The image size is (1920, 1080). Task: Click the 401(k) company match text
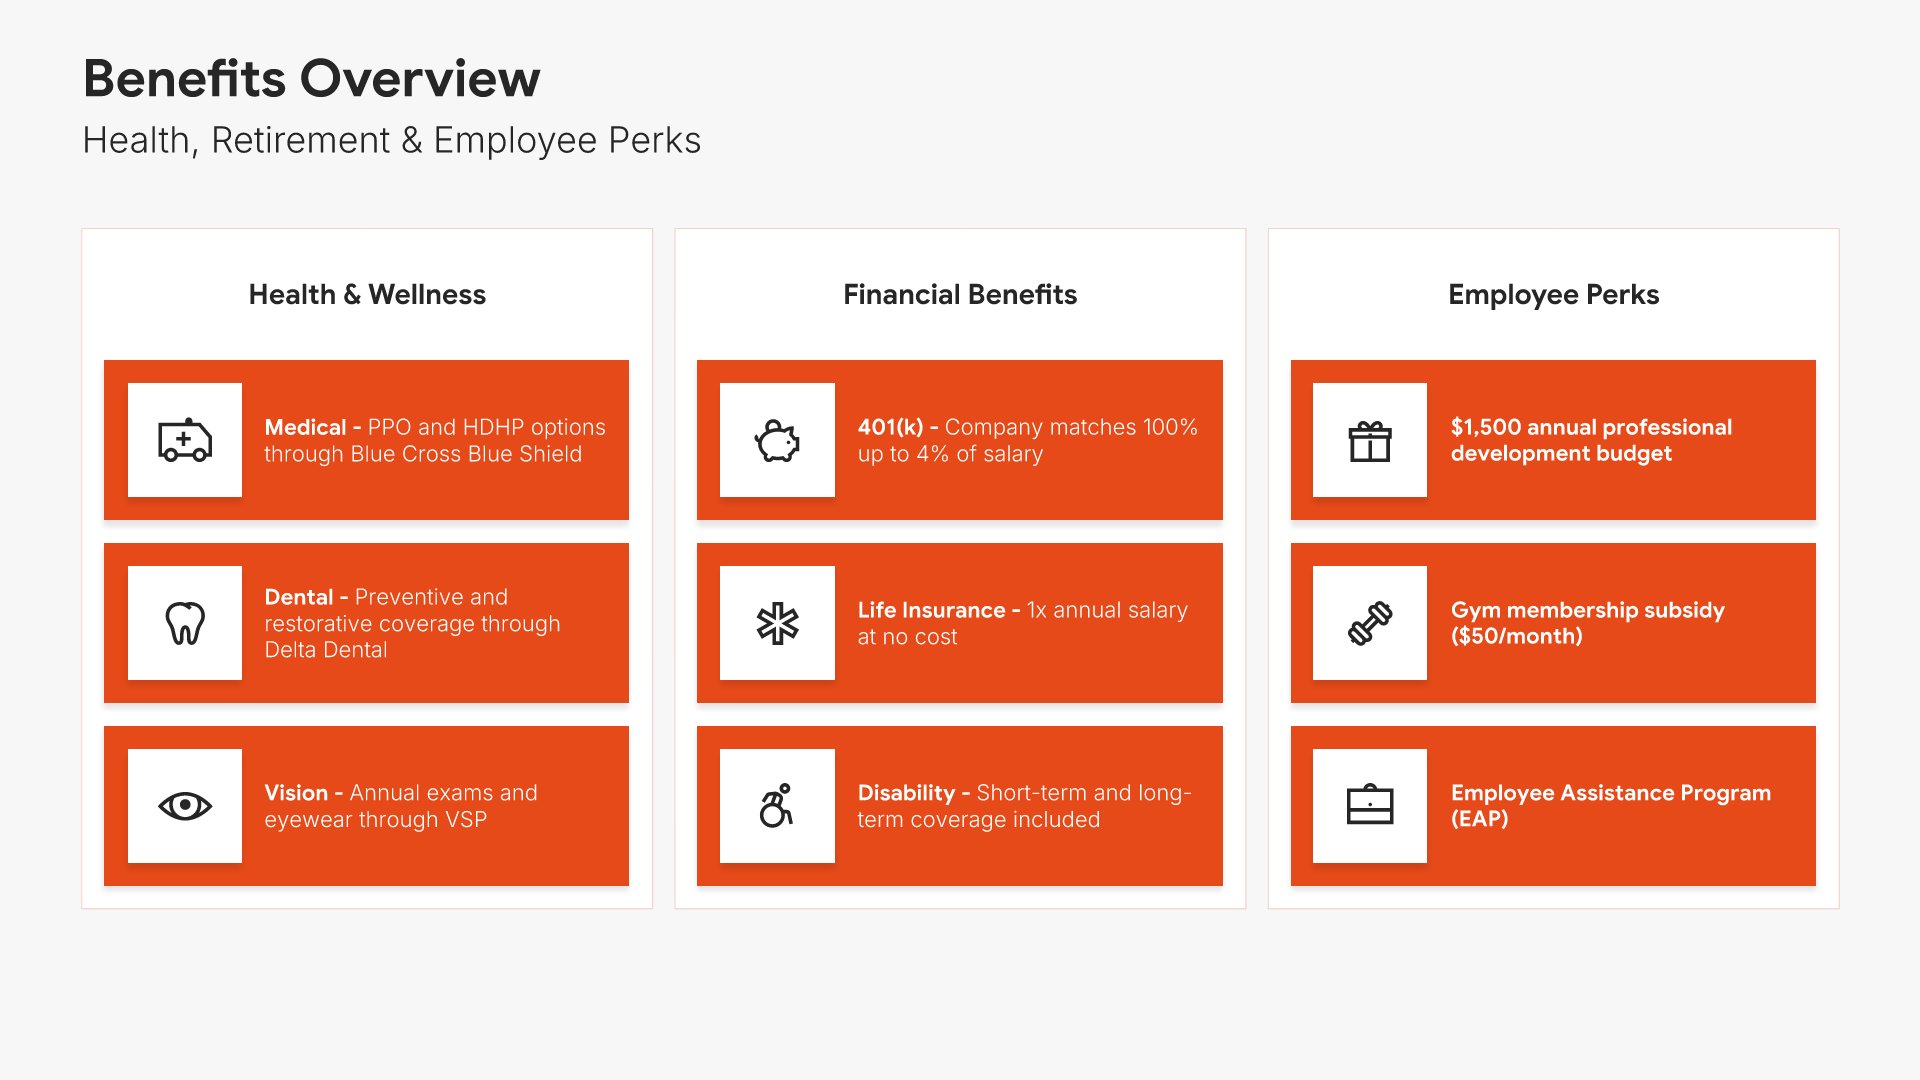pos(1028,440)
